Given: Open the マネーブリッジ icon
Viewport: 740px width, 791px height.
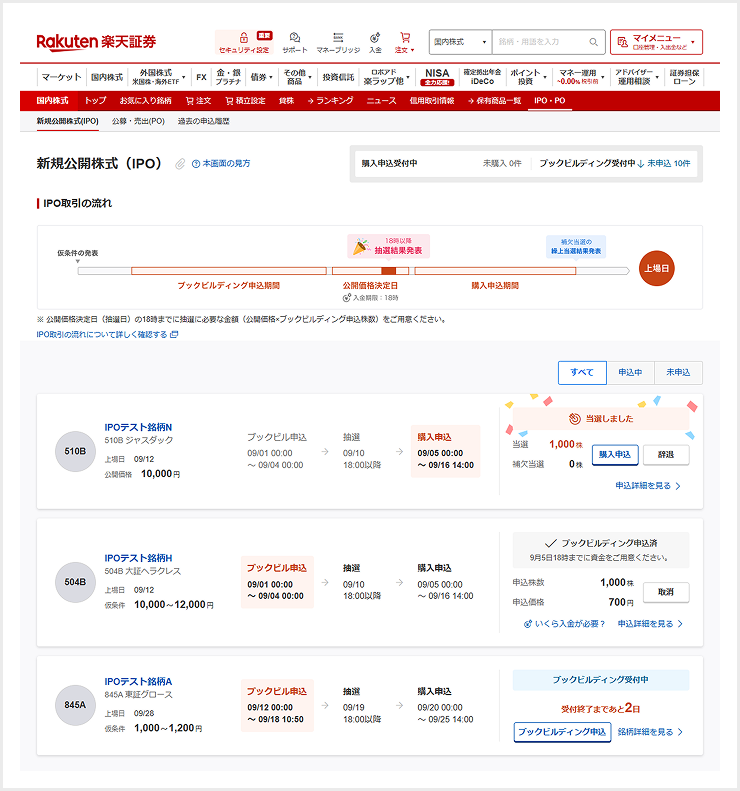Looking at the screenshot, I should [339, 38].
